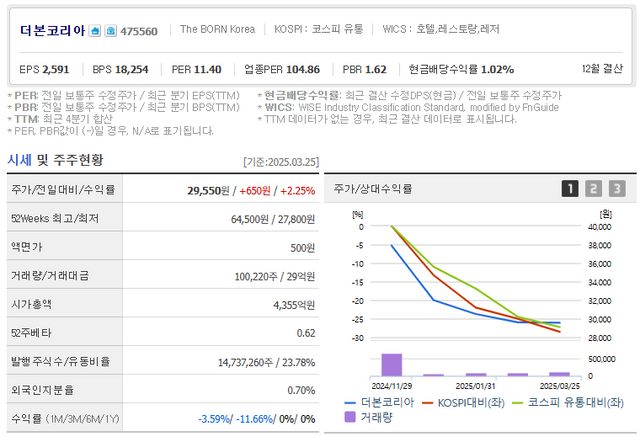Click the 더본코리아 company name heading
The image size is (640, 436).
point(52,30)
